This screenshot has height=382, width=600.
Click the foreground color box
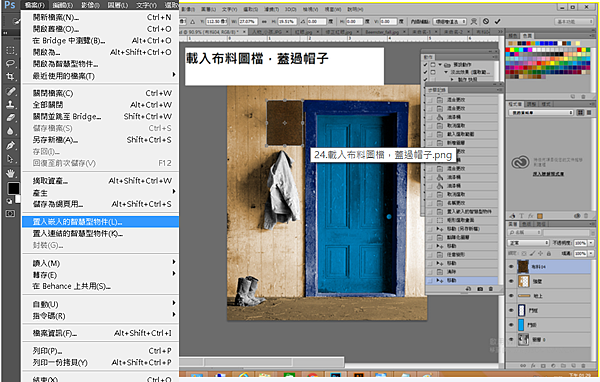pos(13,188)
